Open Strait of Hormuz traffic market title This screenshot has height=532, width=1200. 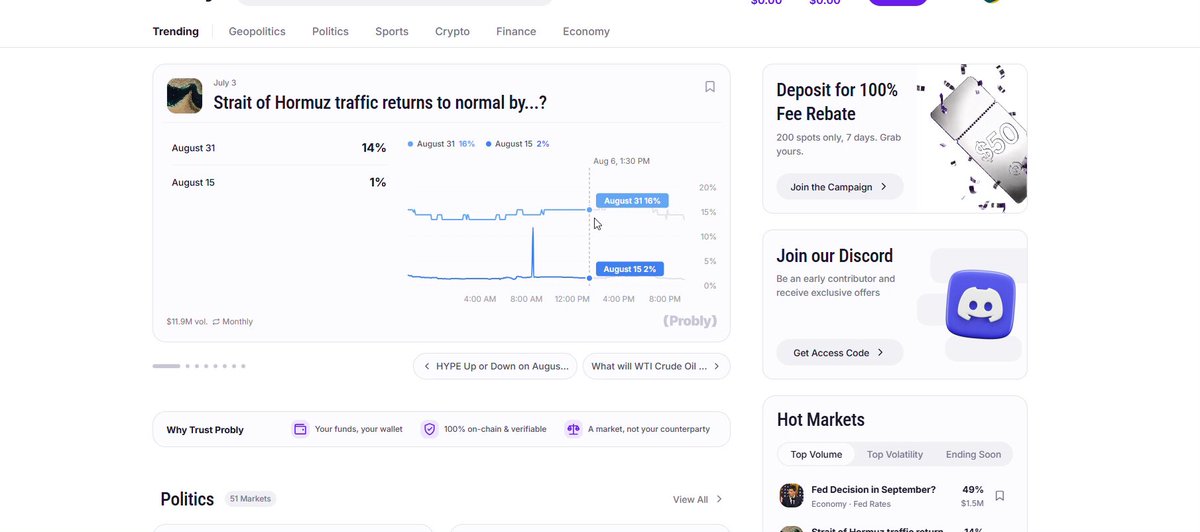coord(380,103)
